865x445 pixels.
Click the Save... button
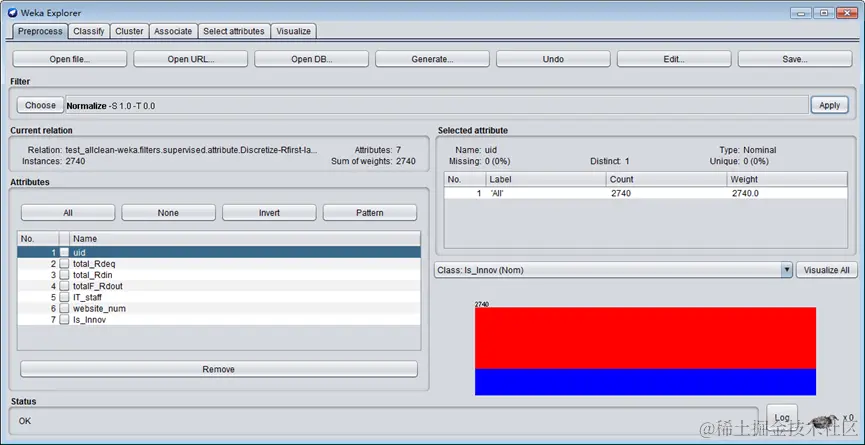[795, 59]
